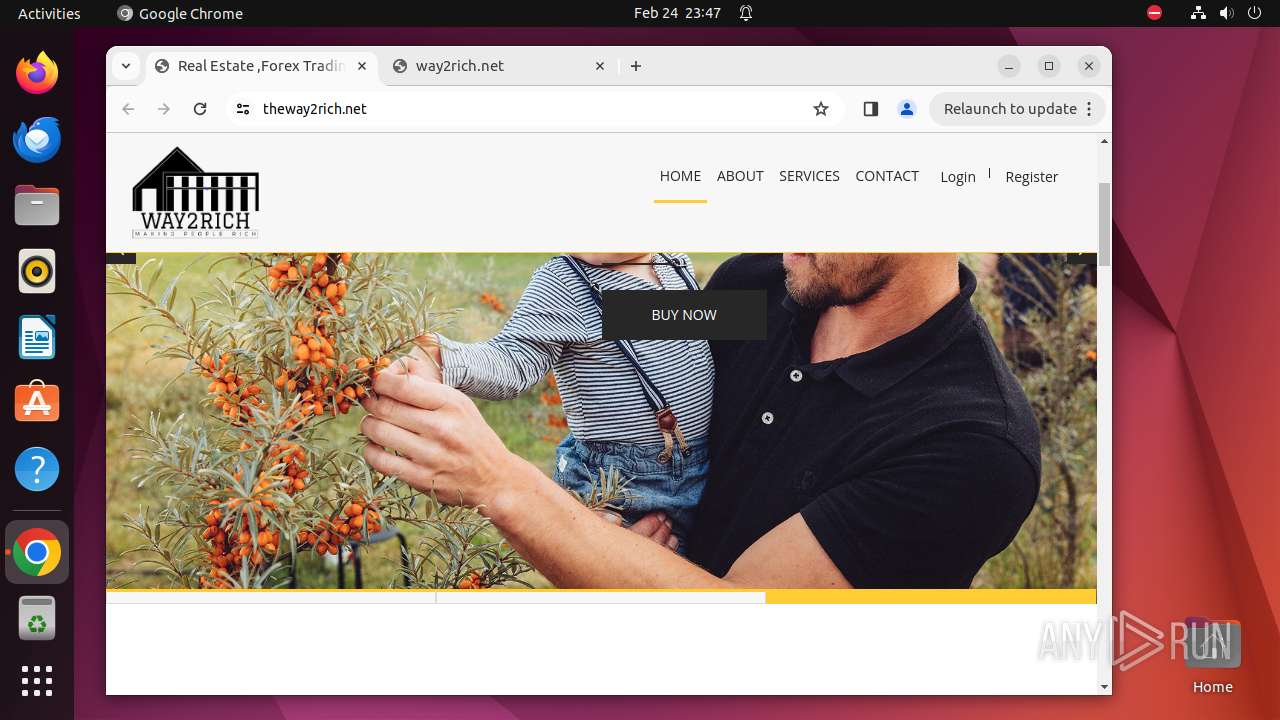Viewport: 1280px width, 720px height.
Task: Open the Chrome profile avatar
Action: pos(907,109)
